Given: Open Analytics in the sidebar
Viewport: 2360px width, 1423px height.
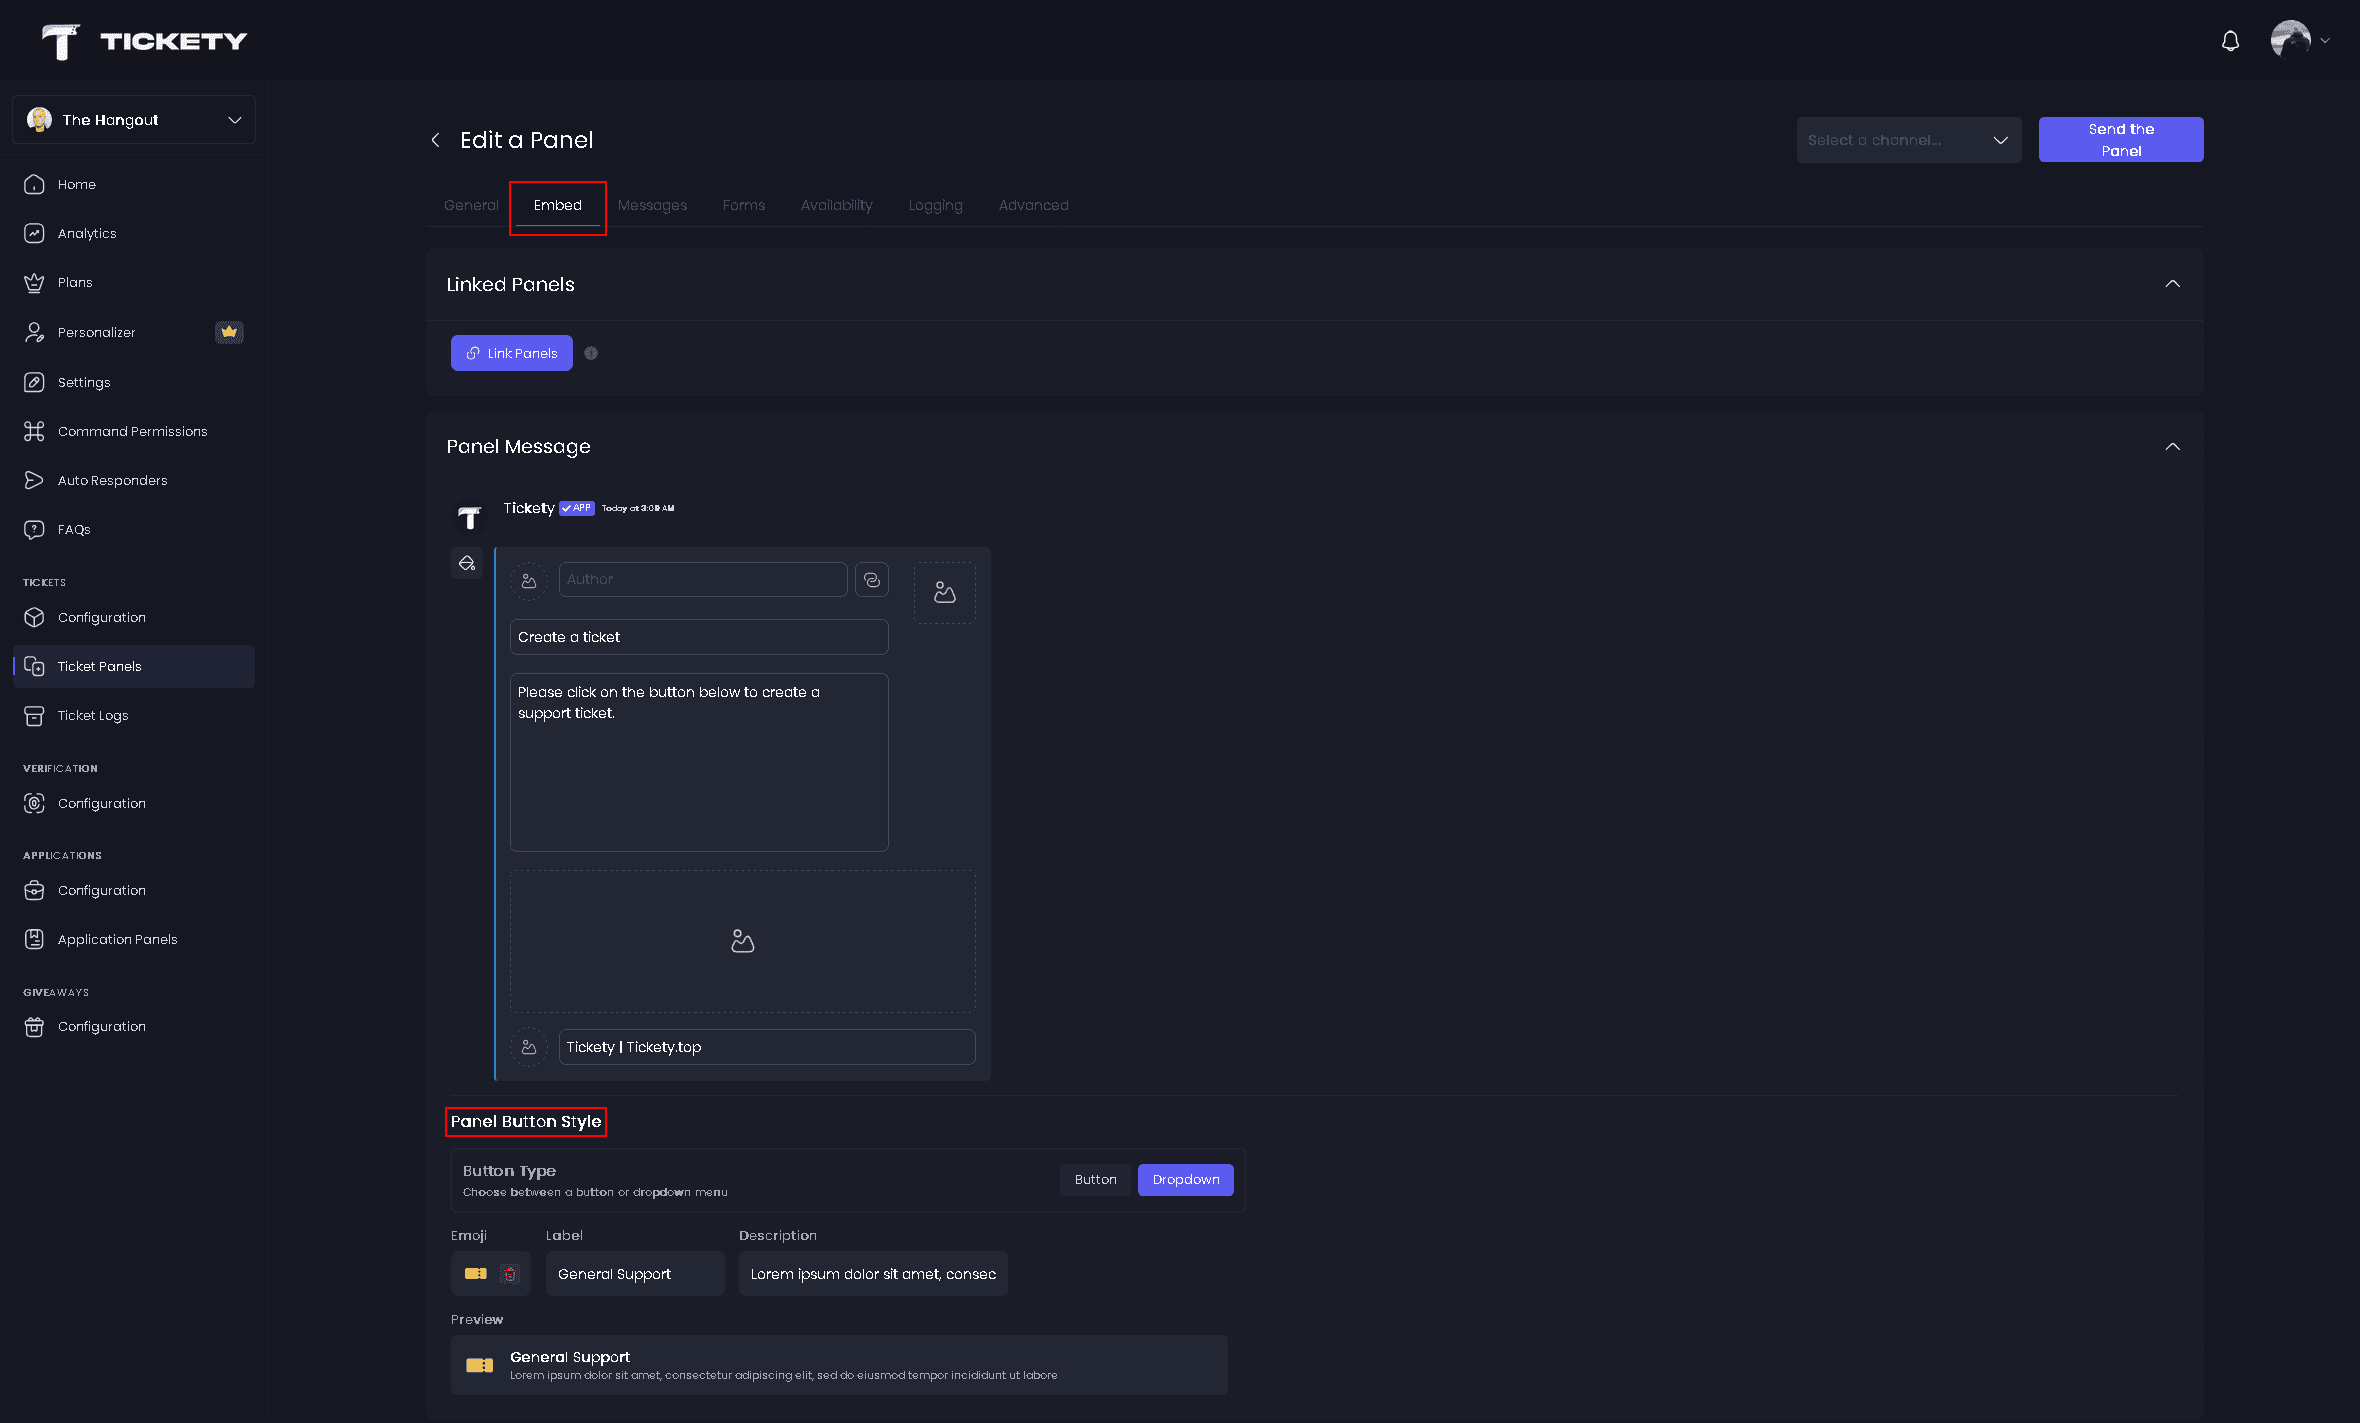Looking at the screenshot, I should tap(133, 233).
